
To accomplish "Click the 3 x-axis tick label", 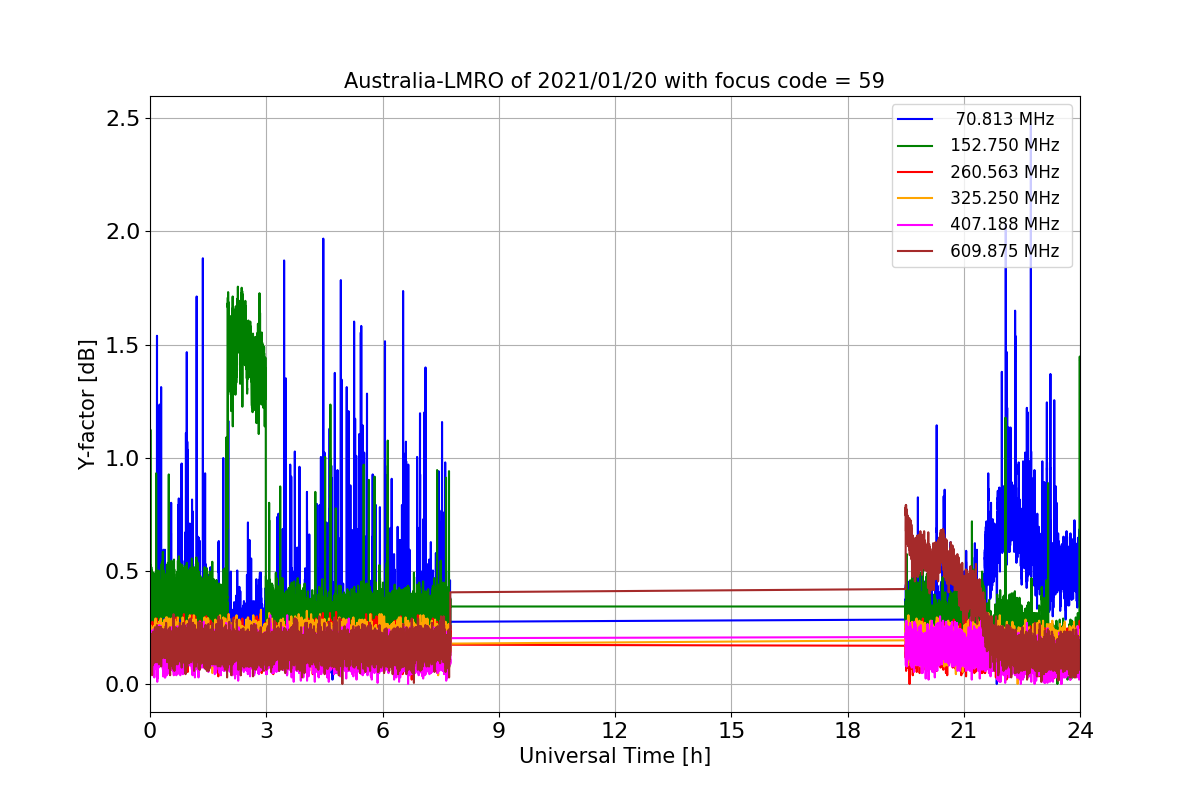I will coord(266,730).
